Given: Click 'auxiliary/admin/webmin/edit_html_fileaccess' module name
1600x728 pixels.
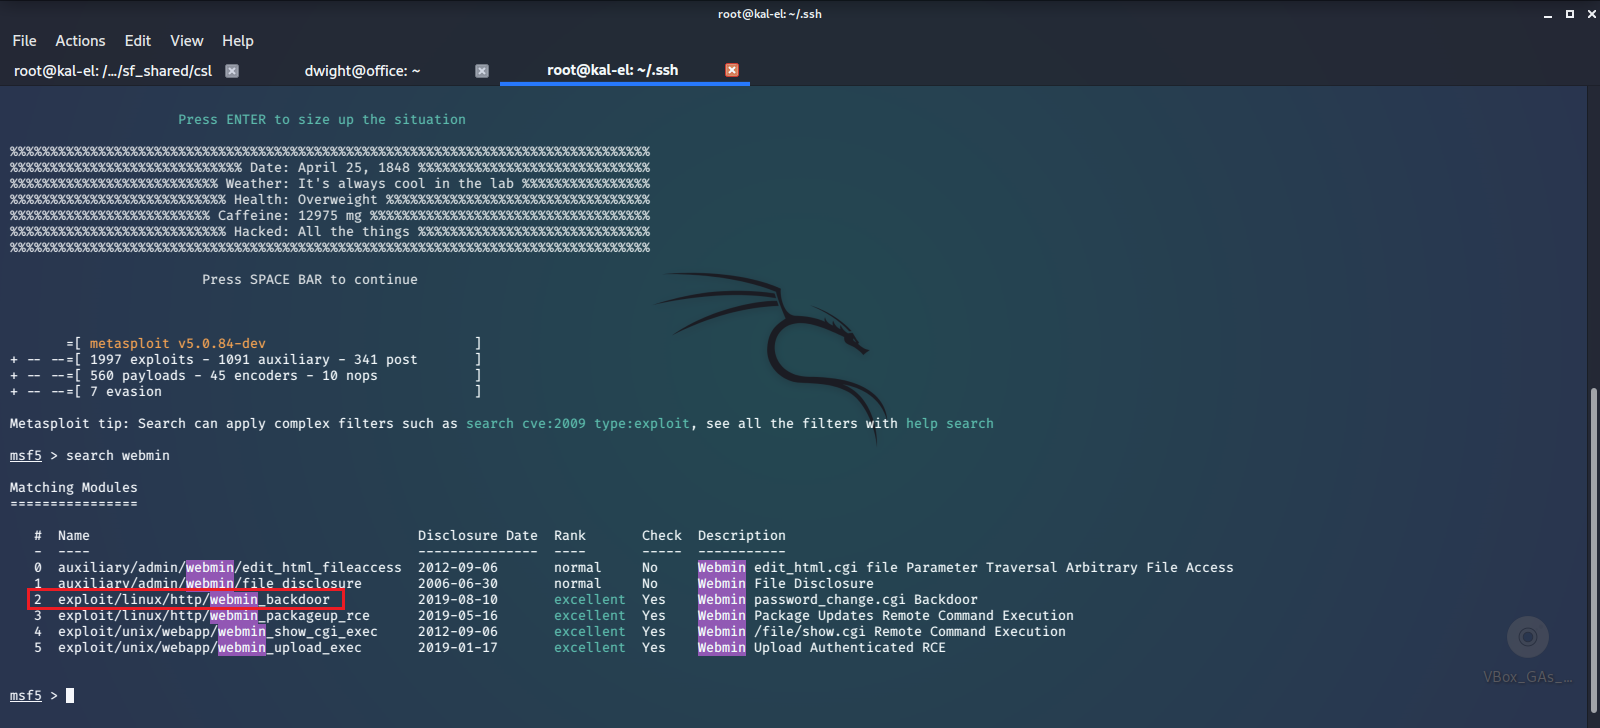Looking at the screenshot, I should [230, 567].
